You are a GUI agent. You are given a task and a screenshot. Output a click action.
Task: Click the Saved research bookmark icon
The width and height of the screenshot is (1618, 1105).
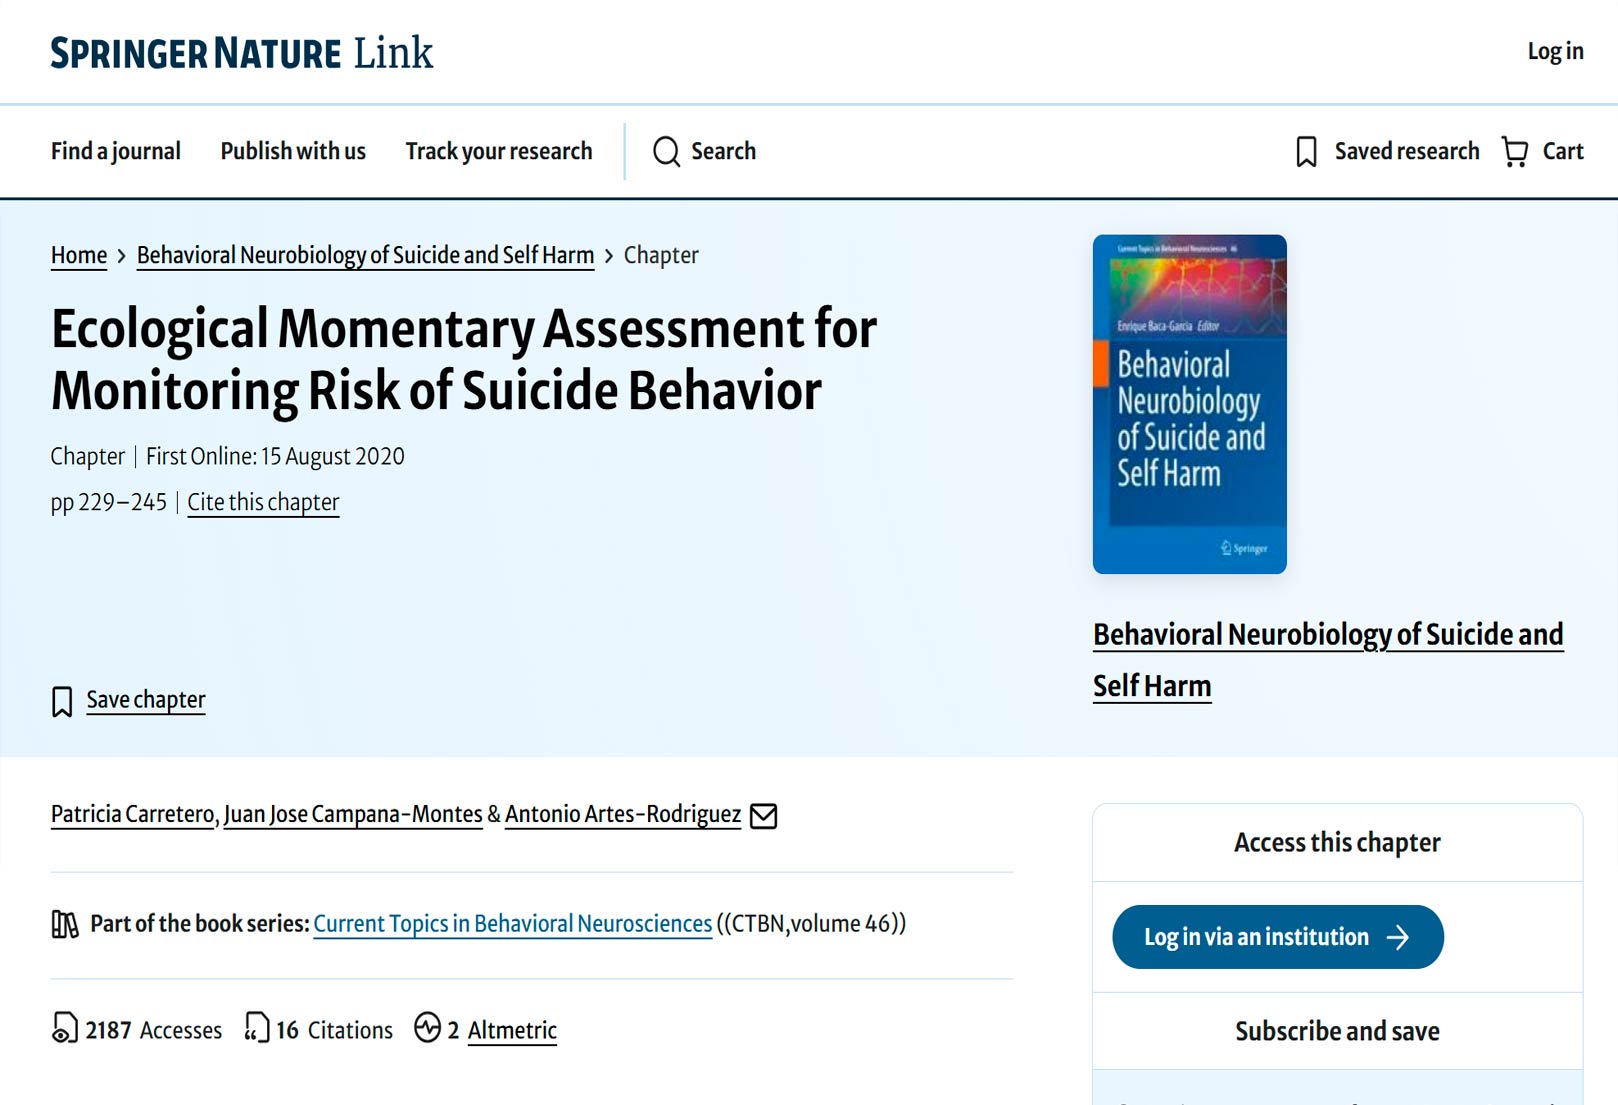(1306, 152)
